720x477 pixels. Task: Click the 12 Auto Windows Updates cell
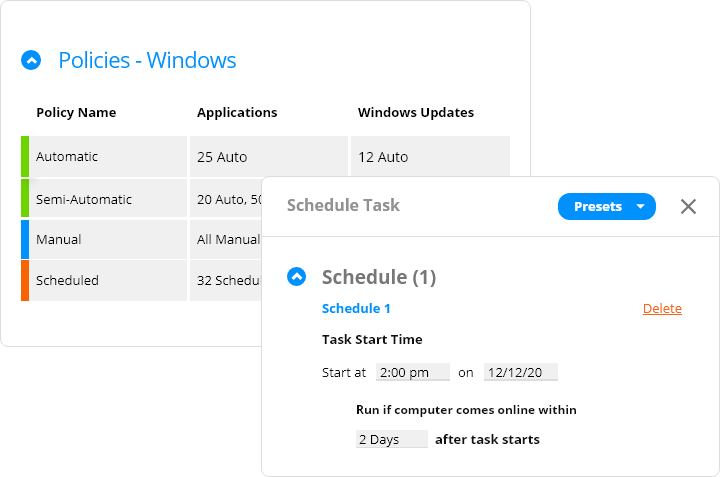point(430,157)
